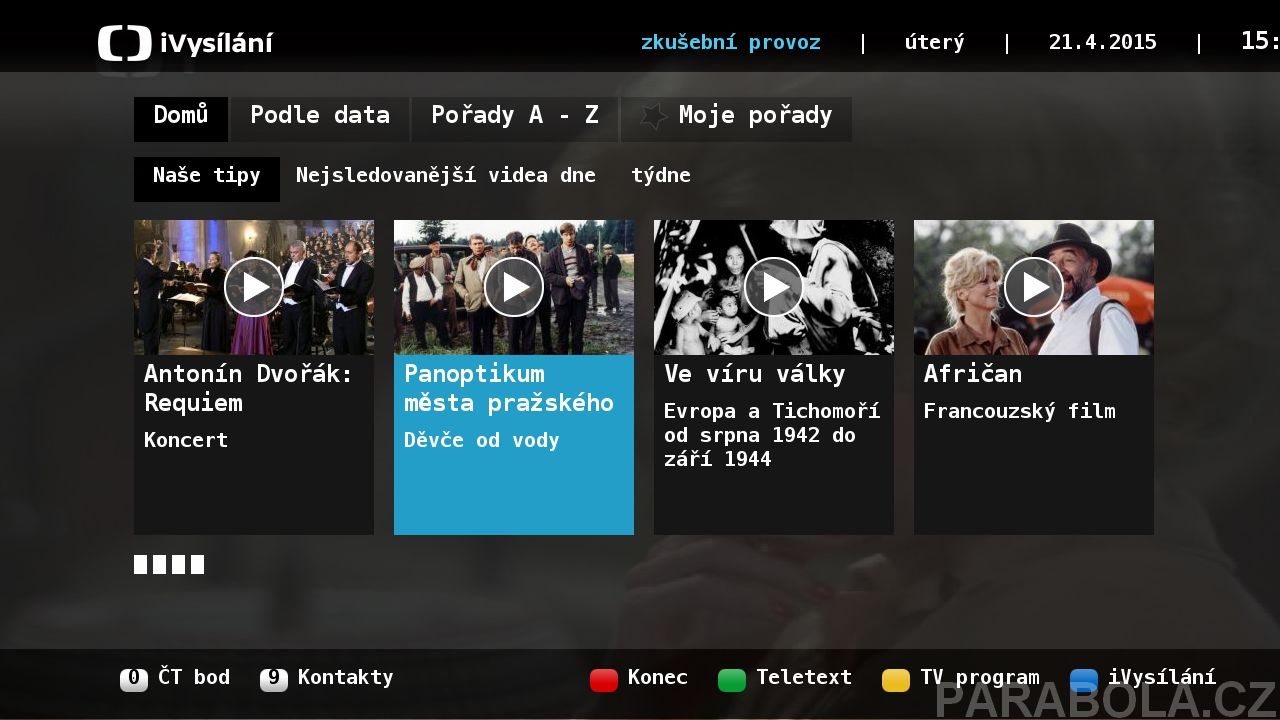Open TV program from the footer
This screenshot has width=1280, height=720.
[980, 678]
